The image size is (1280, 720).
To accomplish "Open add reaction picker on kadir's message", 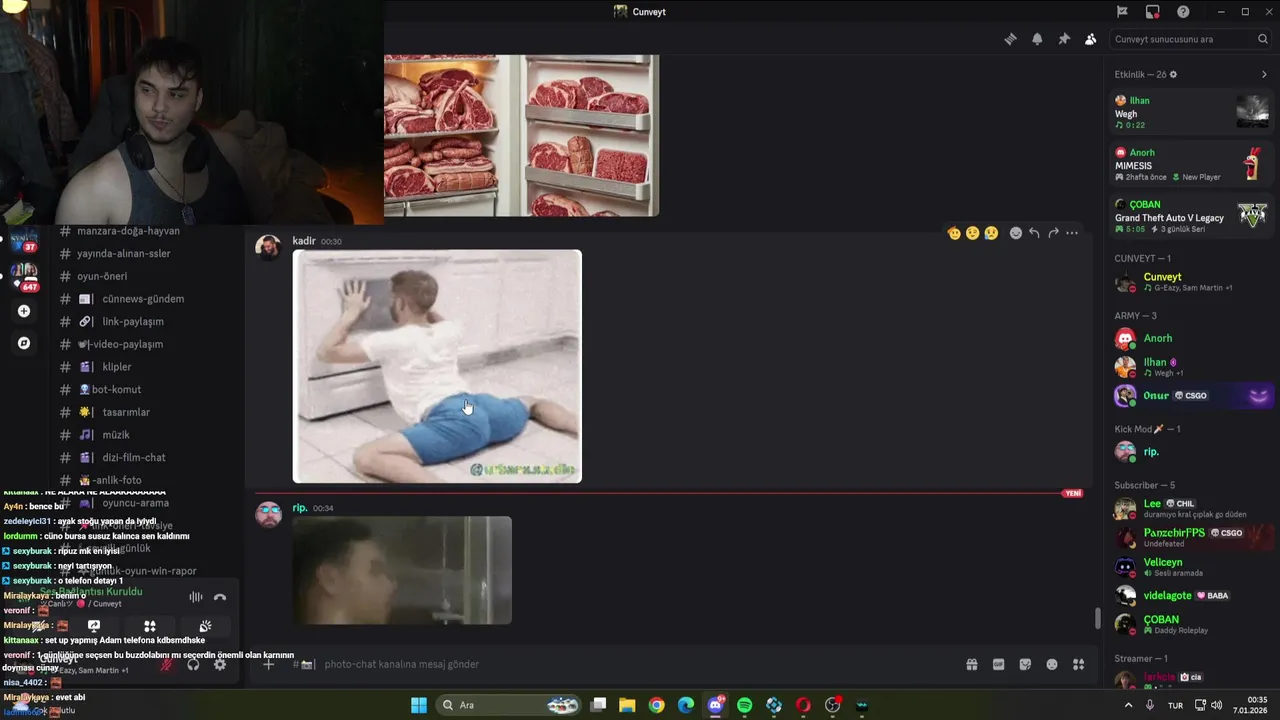I will click(x=1016, y=233).
